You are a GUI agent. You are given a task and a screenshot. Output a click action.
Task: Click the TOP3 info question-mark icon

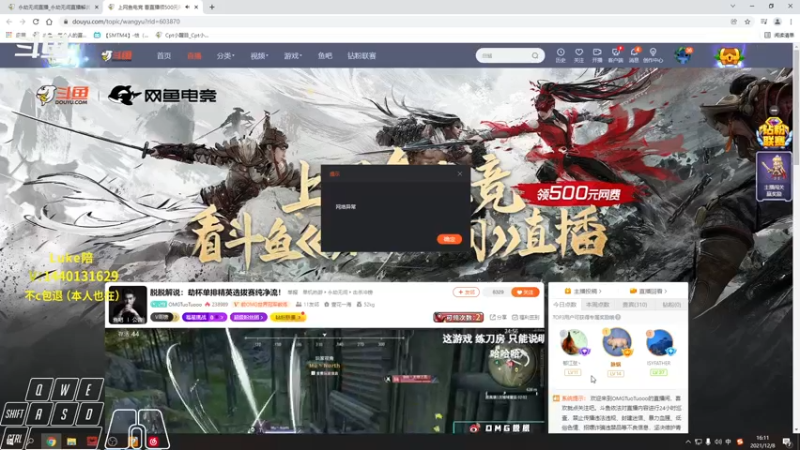click(x=618, y=317)
